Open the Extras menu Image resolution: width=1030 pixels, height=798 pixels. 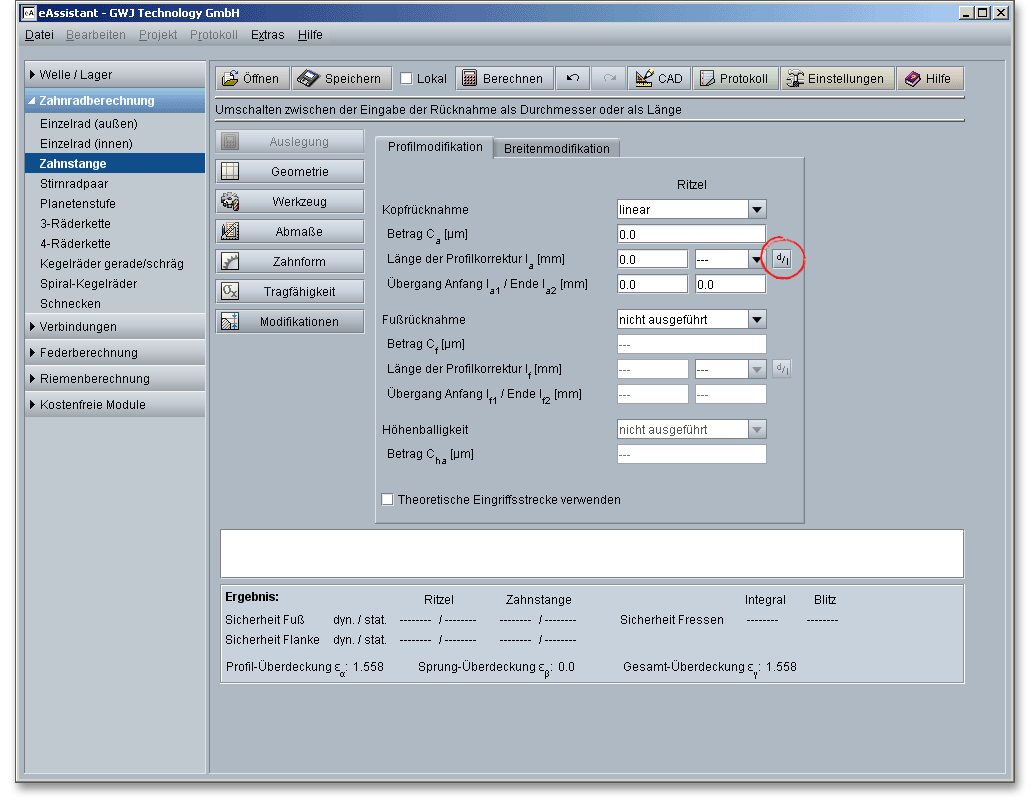tap(267, 35)
